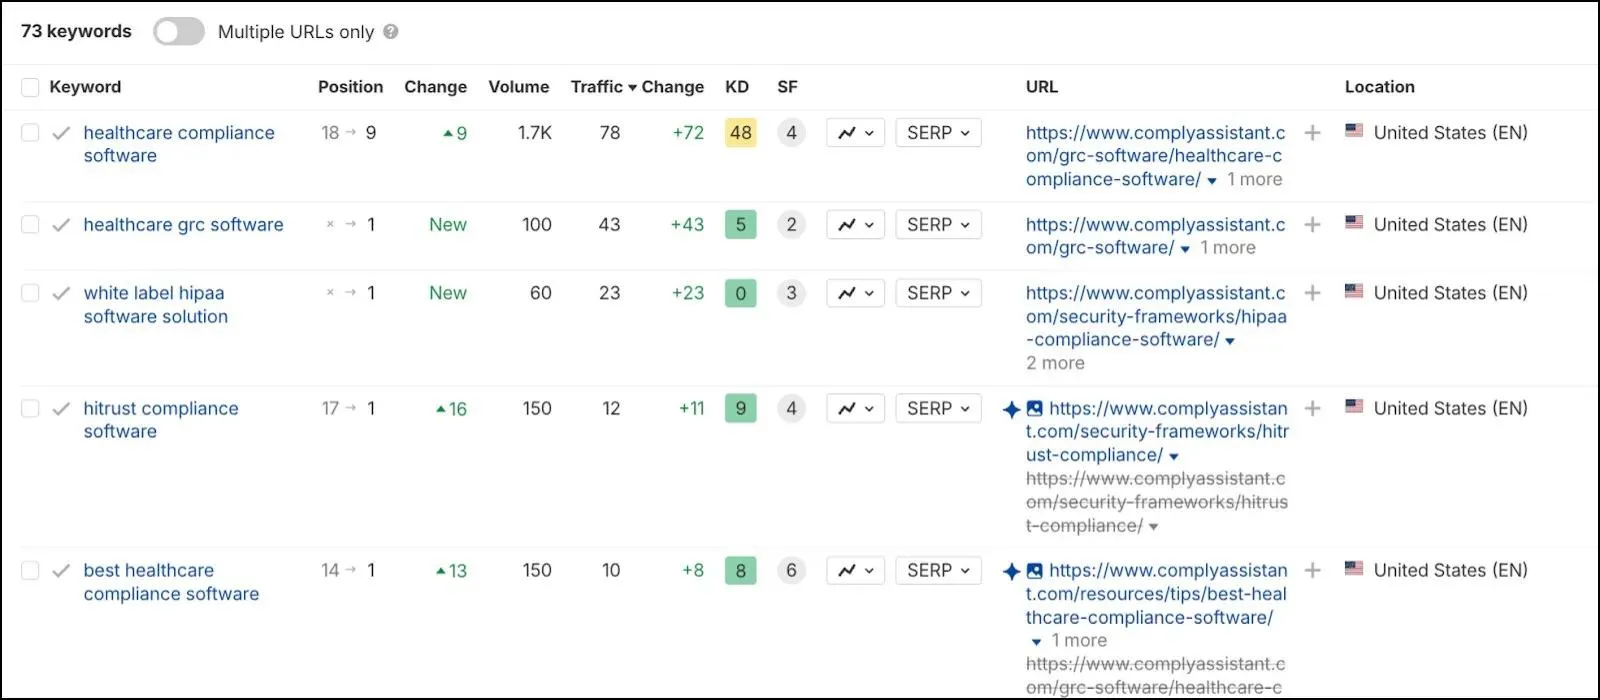The height and width of the screenshot is (700, 1600).
Task: Click plus icon in white label hipaa row
Action: click(1313, 293)
